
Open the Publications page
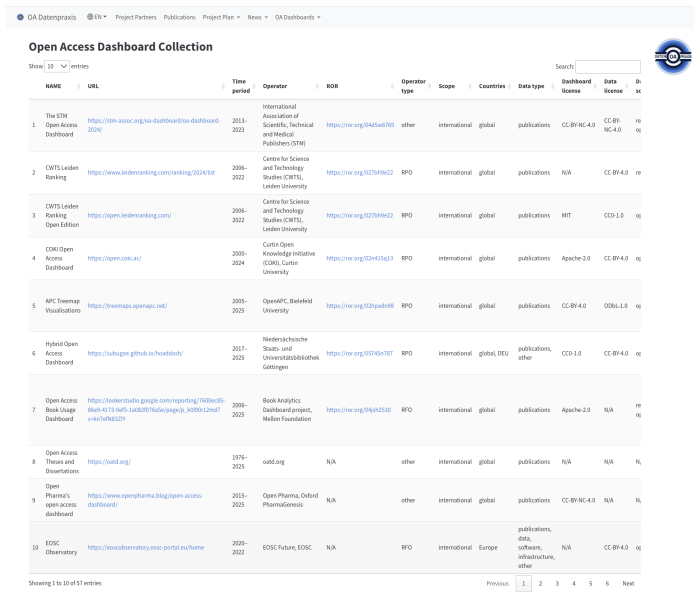point(179,17)
